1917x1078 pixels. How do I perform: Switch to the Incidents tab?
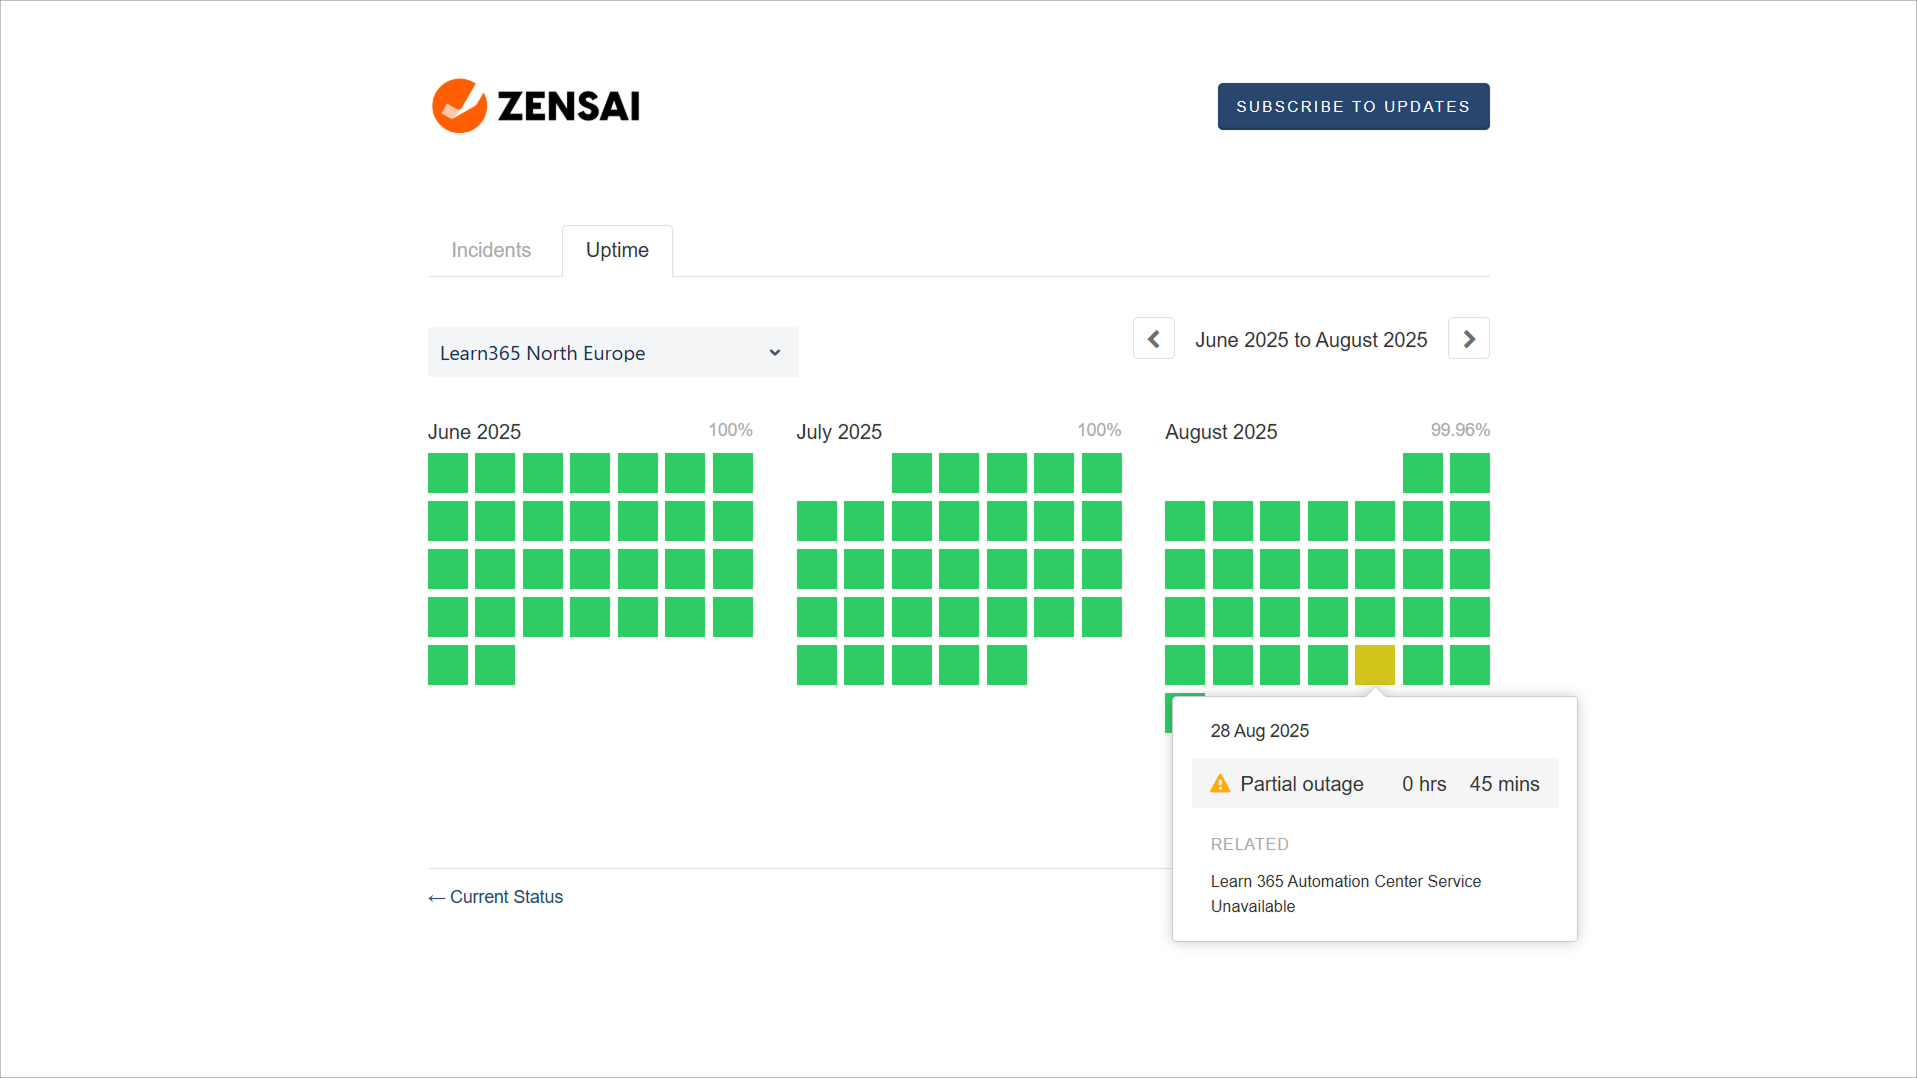[x=490, y=250]
